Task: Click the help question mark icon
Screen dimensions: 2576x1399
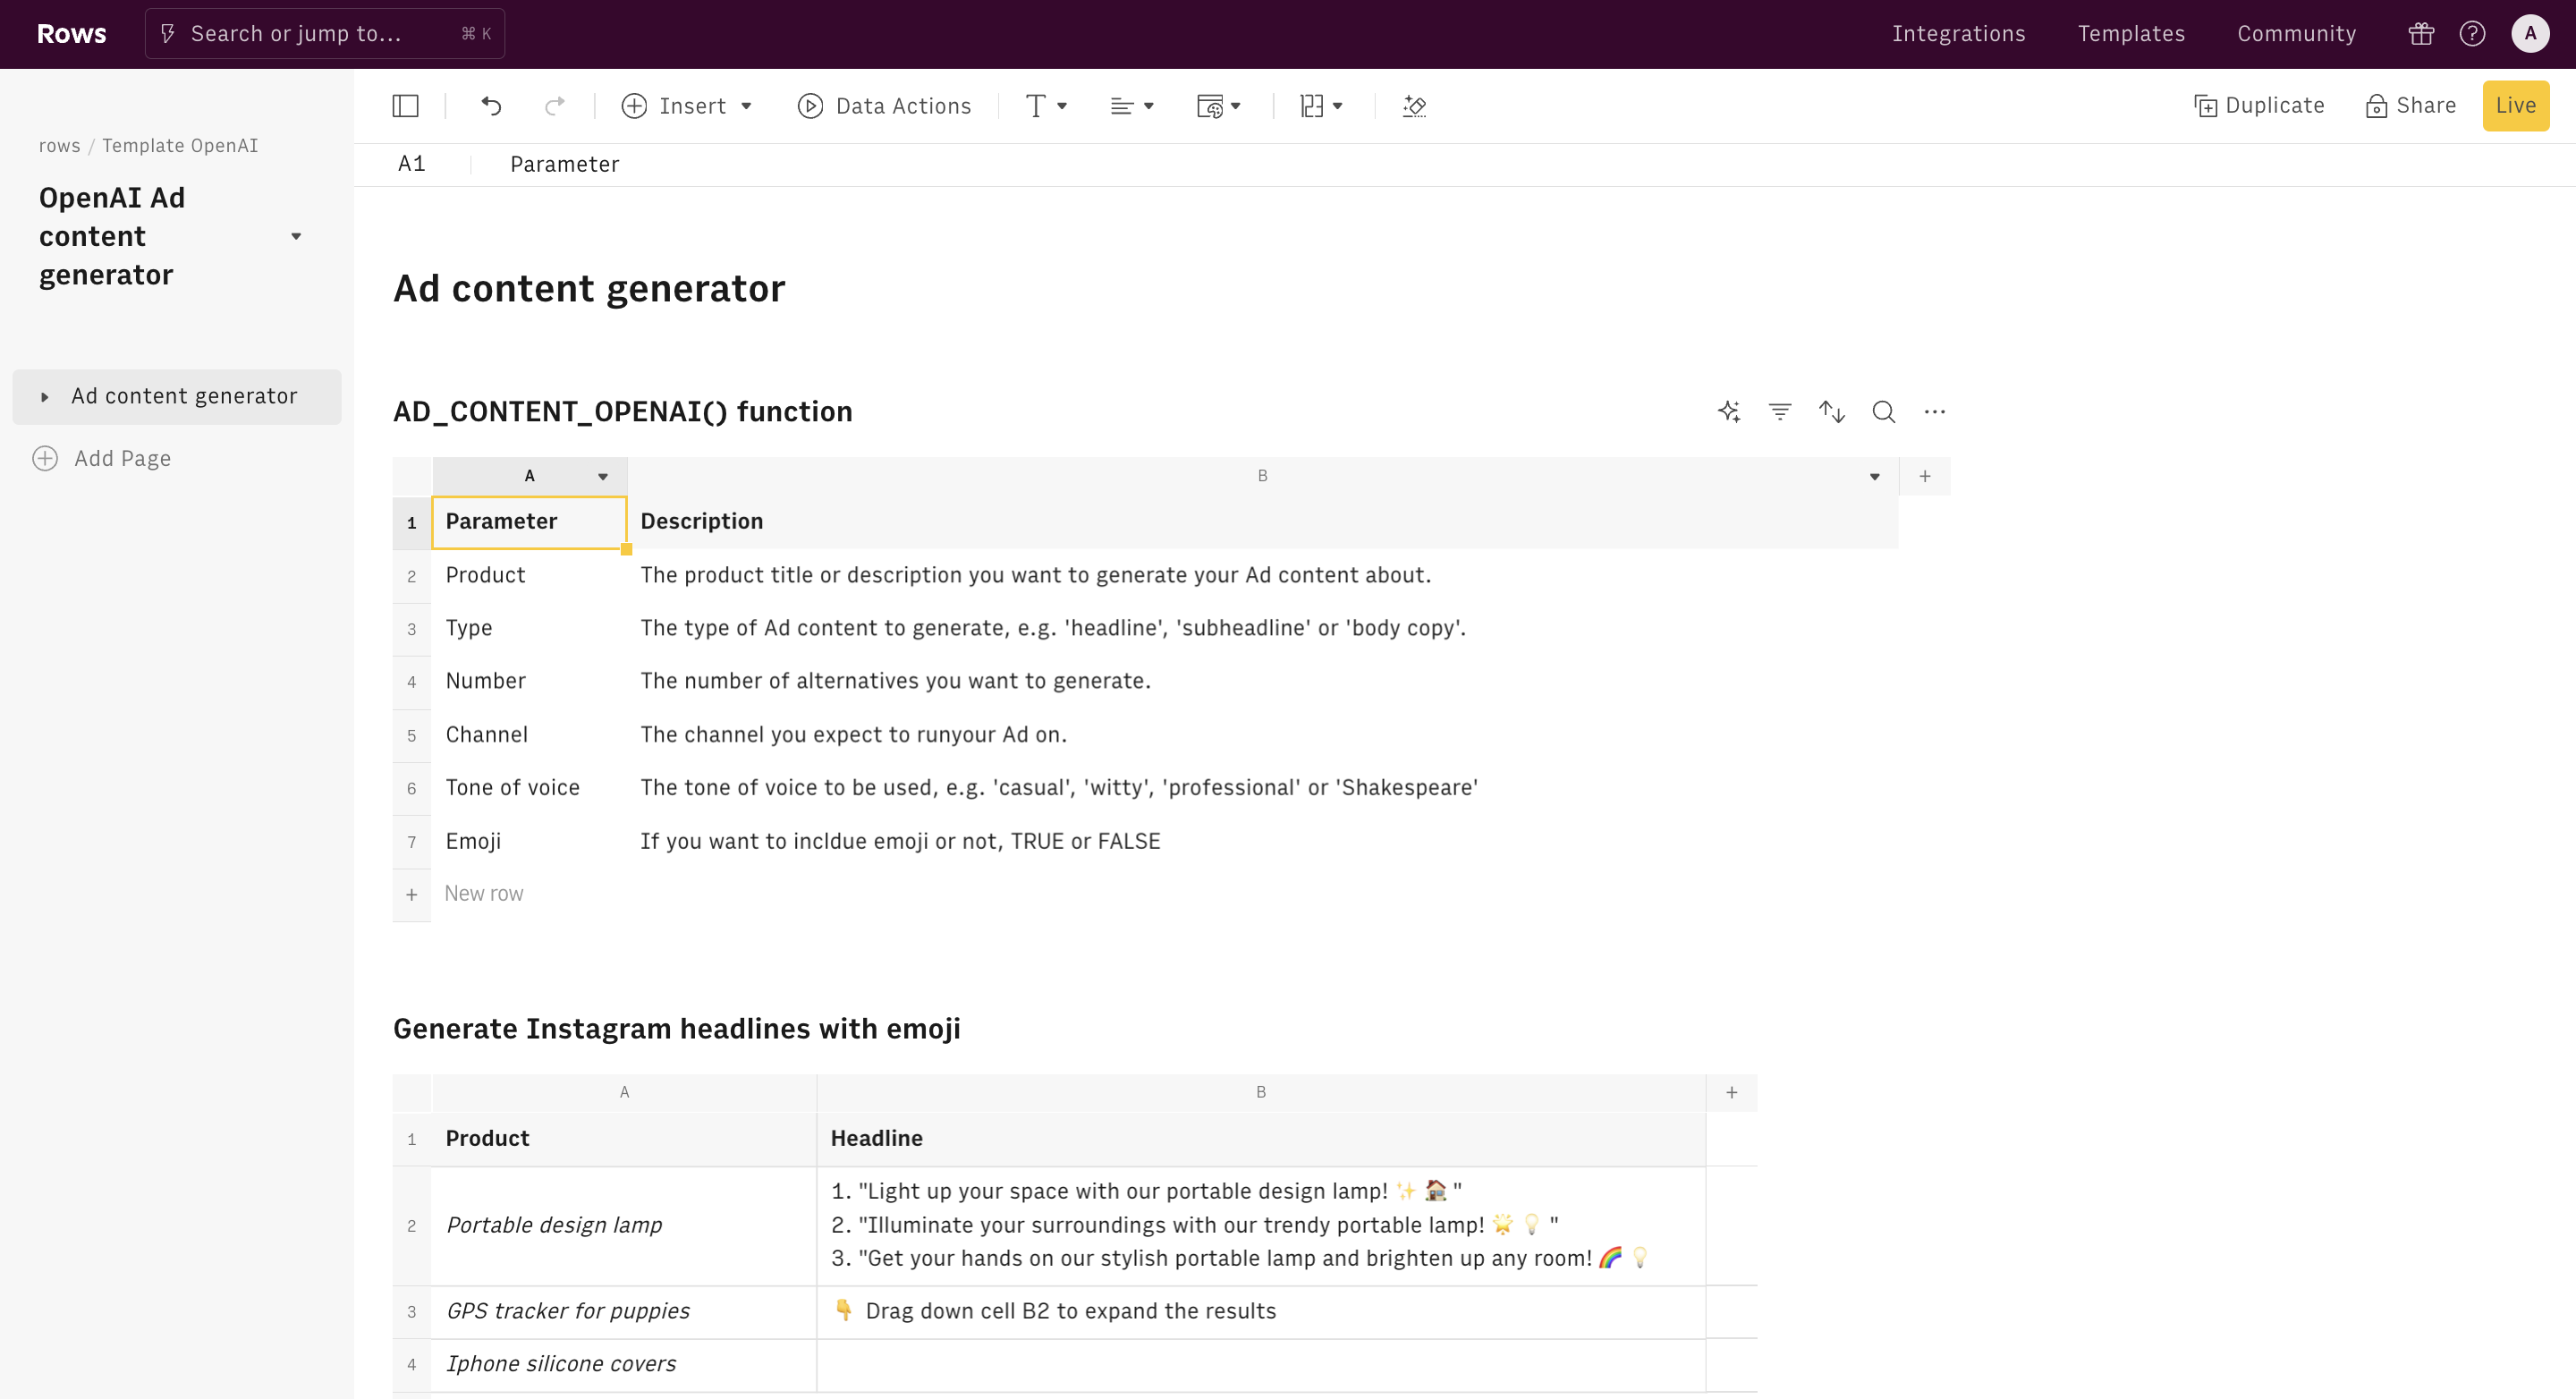Action: 2472,34
